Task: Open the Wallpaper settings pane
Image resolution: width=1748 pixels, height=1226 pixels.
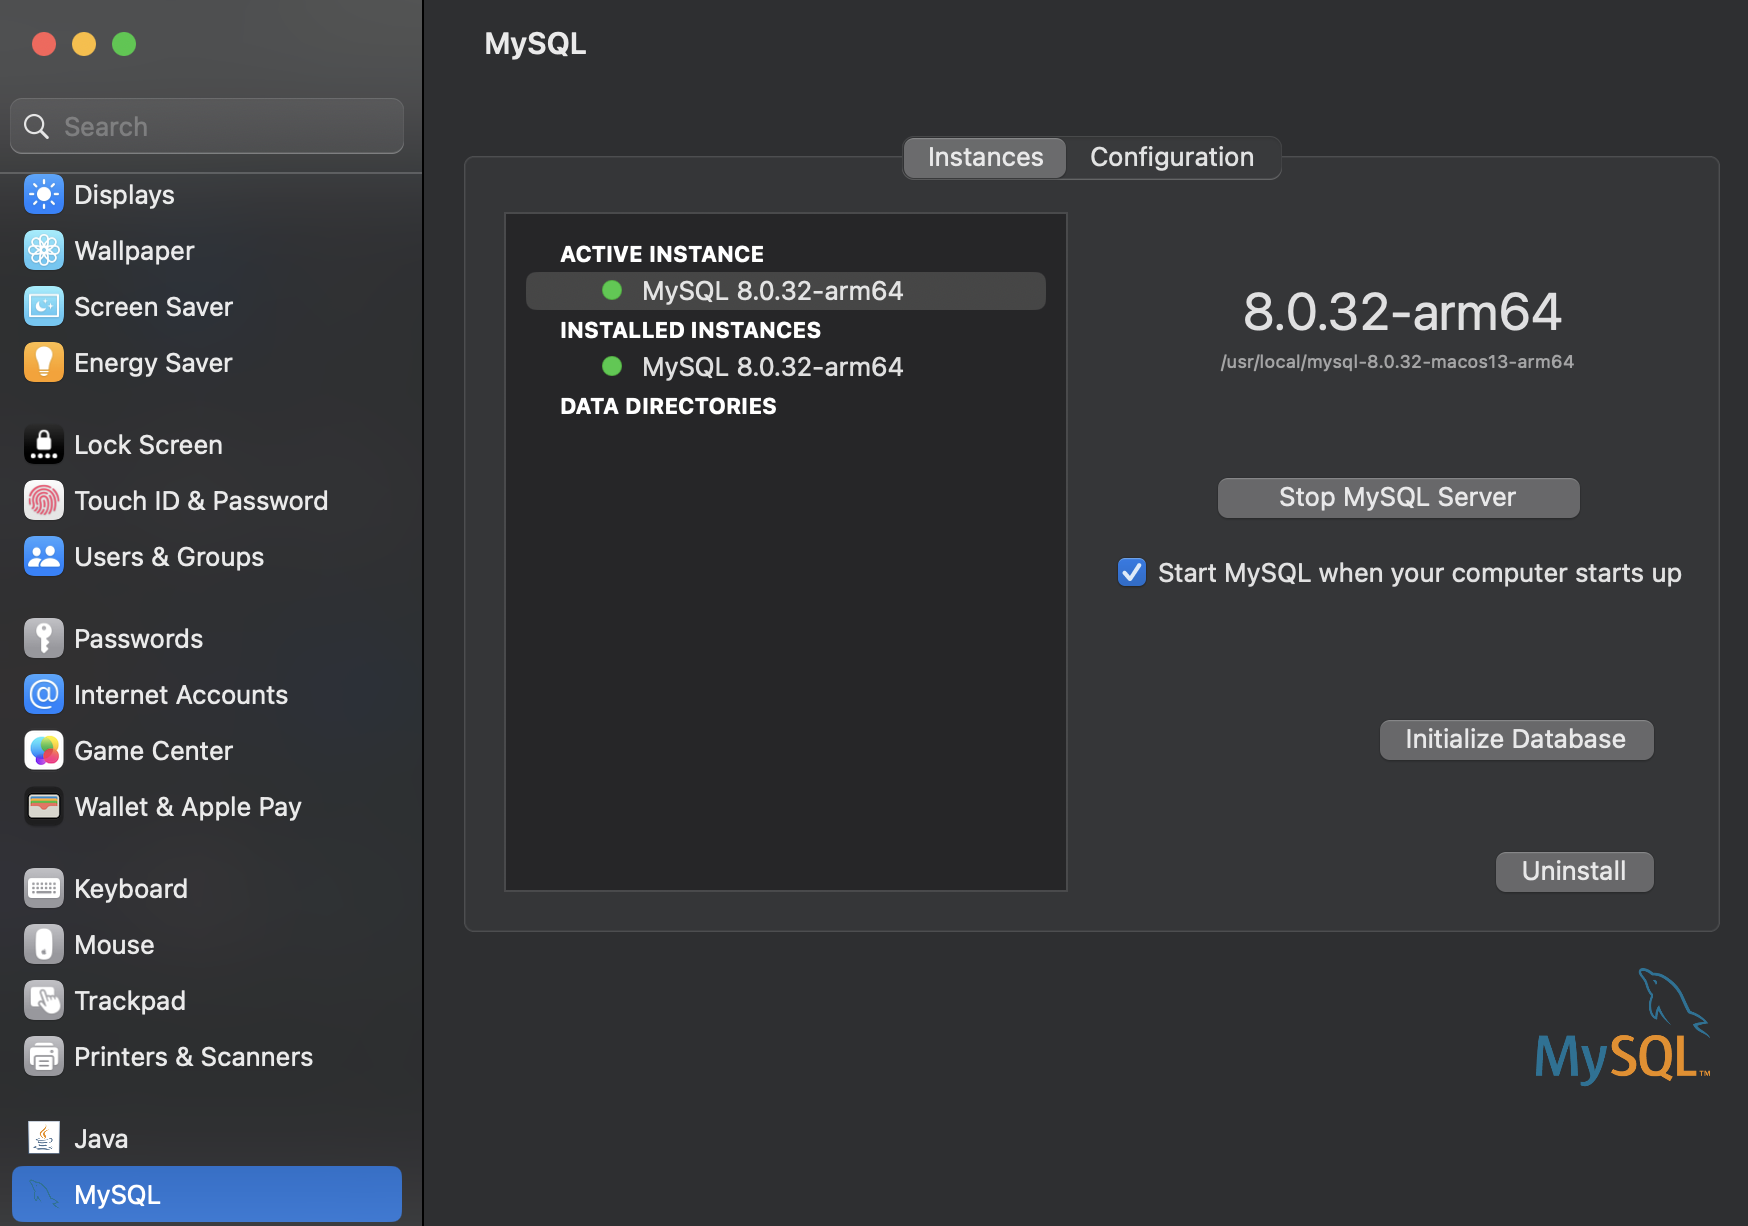Action: tap(134, 250)
